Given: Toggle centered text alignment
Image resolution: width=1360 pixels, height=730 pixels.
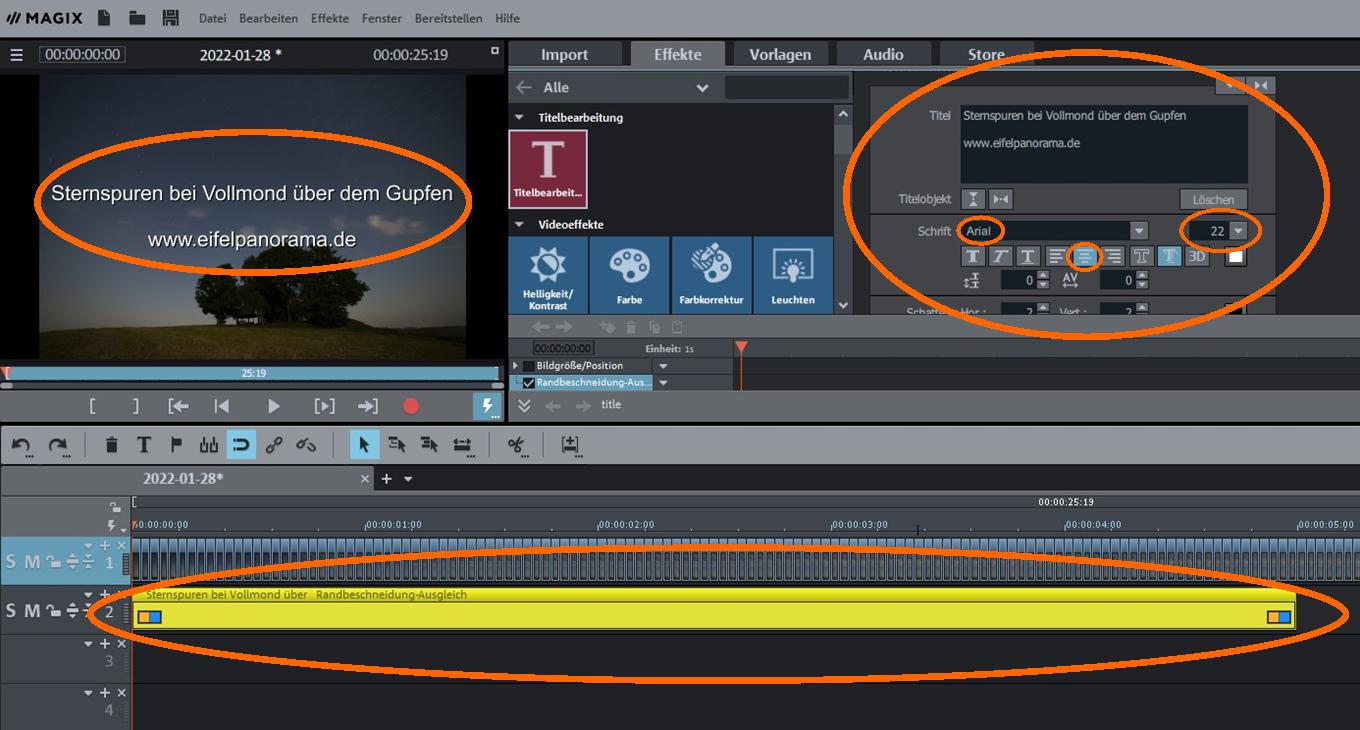Looking at the screenshot, I should (x=1084, y=257).
